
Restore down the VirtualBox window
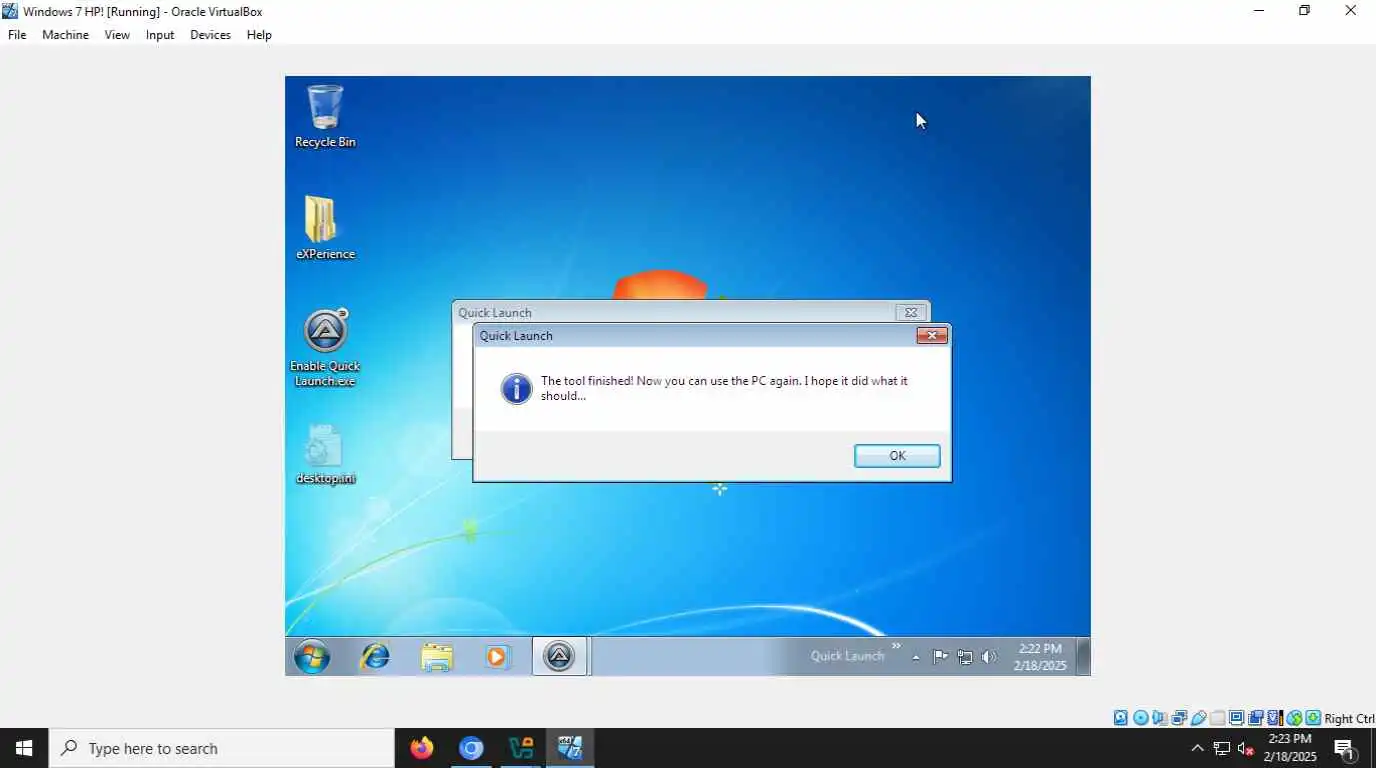coord(1304,11)
